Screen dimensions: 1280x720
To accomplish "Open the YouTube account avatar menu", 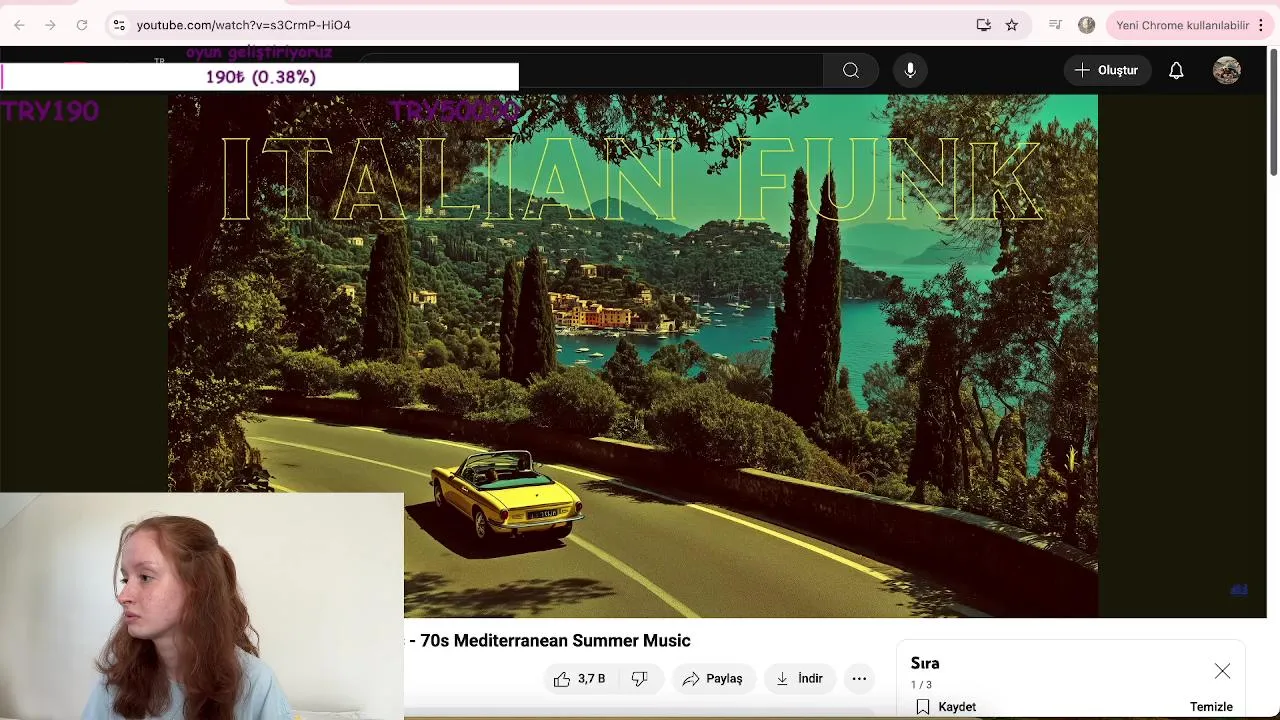I will pos(1227,70).
